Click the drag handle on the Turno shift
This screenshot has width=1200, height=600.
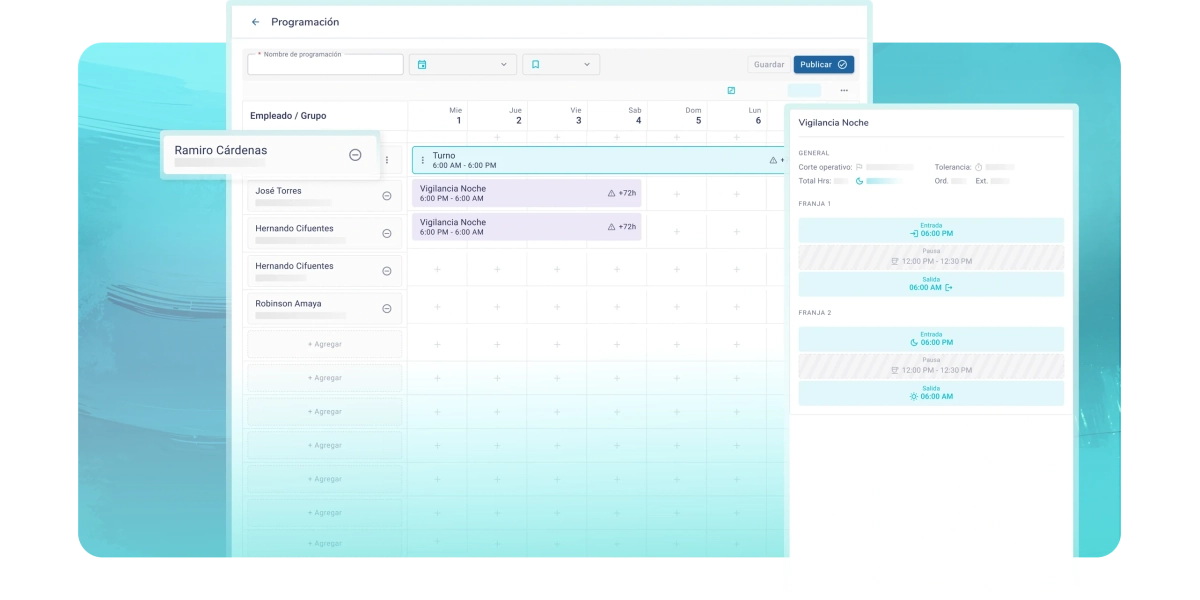tap(422, 160)
